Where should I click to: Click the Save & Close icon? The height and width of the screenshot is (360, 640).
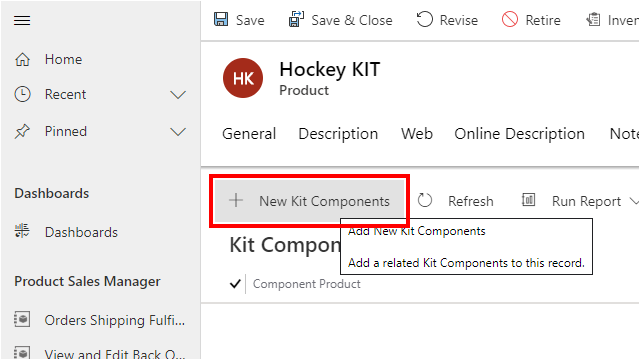(296, 19)
